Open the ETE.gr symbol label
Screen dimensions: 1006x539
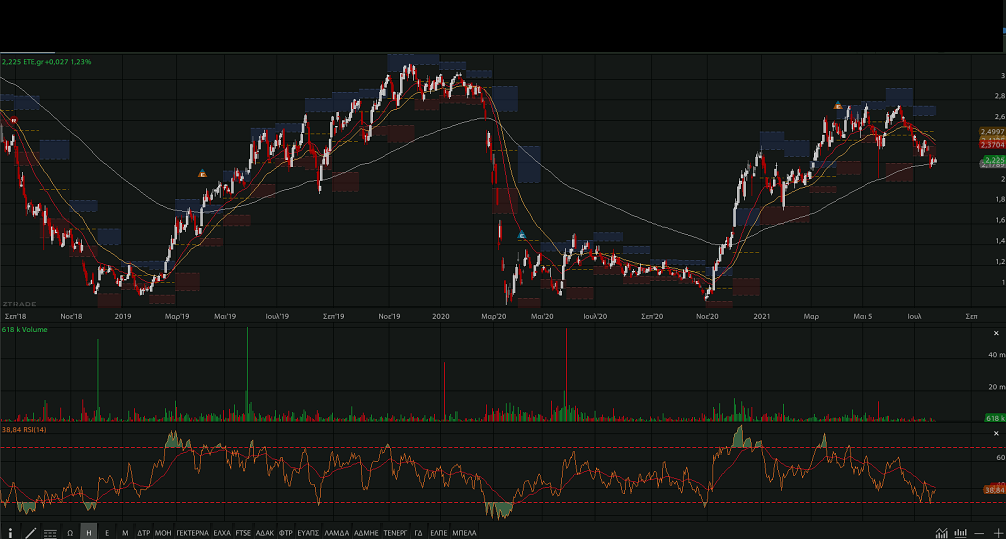(48, 62)
